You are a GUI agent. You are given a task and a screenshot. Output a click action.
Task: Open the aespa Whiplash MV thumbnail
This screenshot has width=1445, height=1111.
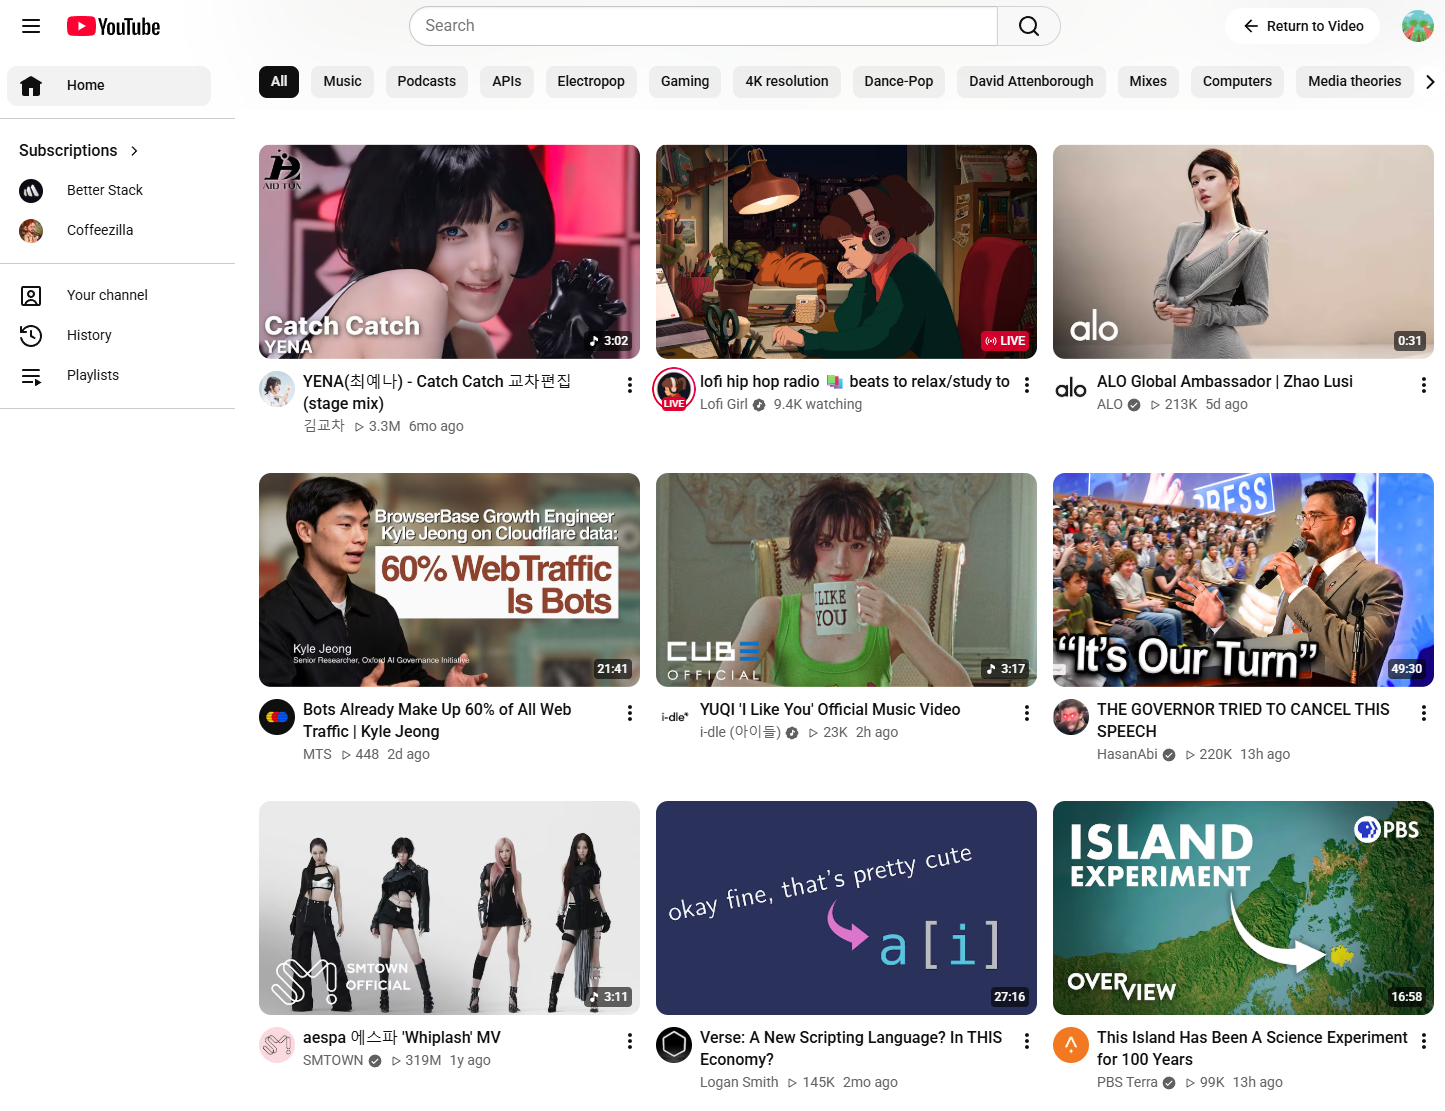pos(449,908)
